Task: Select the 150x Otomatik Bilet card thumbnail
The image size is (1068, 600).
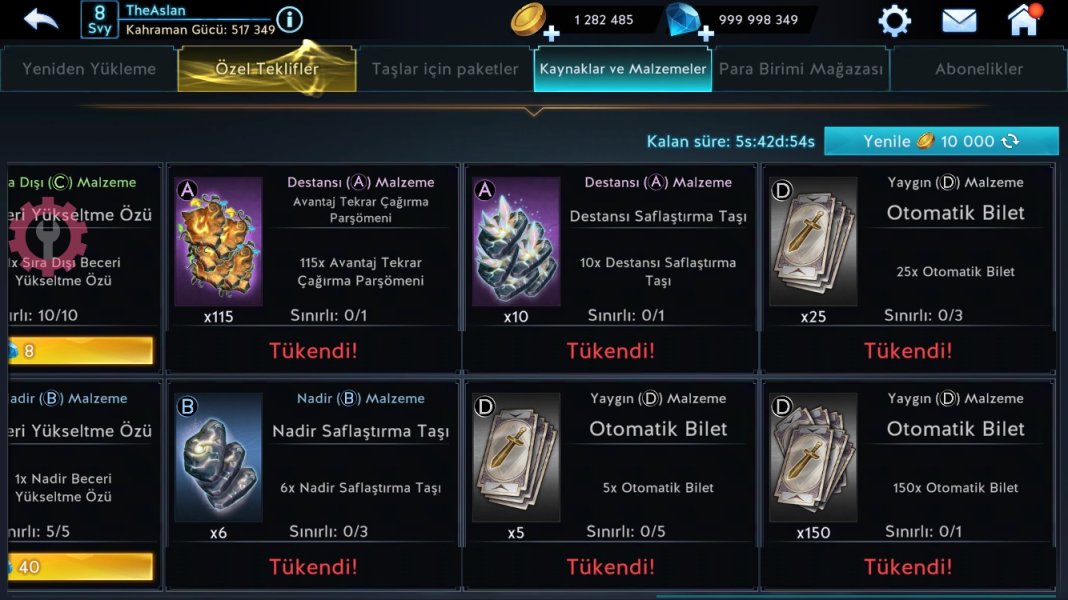Action: (x=813, y=457)
